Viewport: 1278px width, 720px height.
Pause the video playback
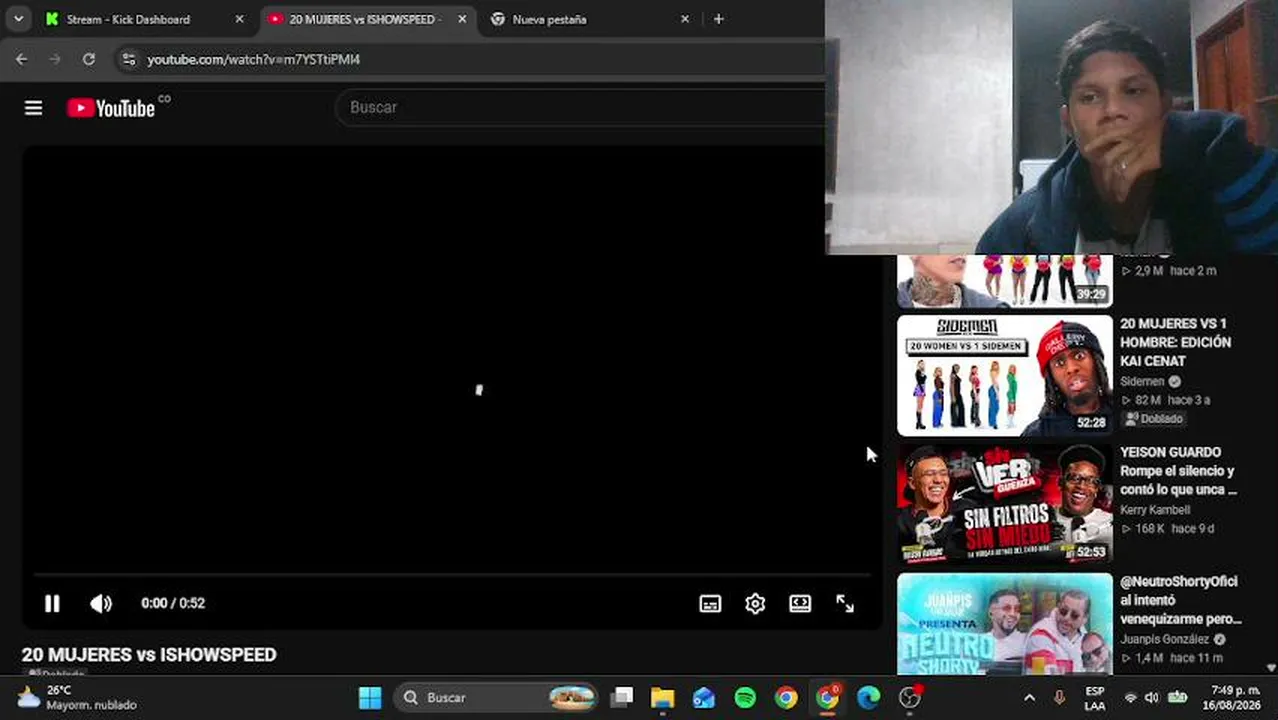click(x=52, y=603)
